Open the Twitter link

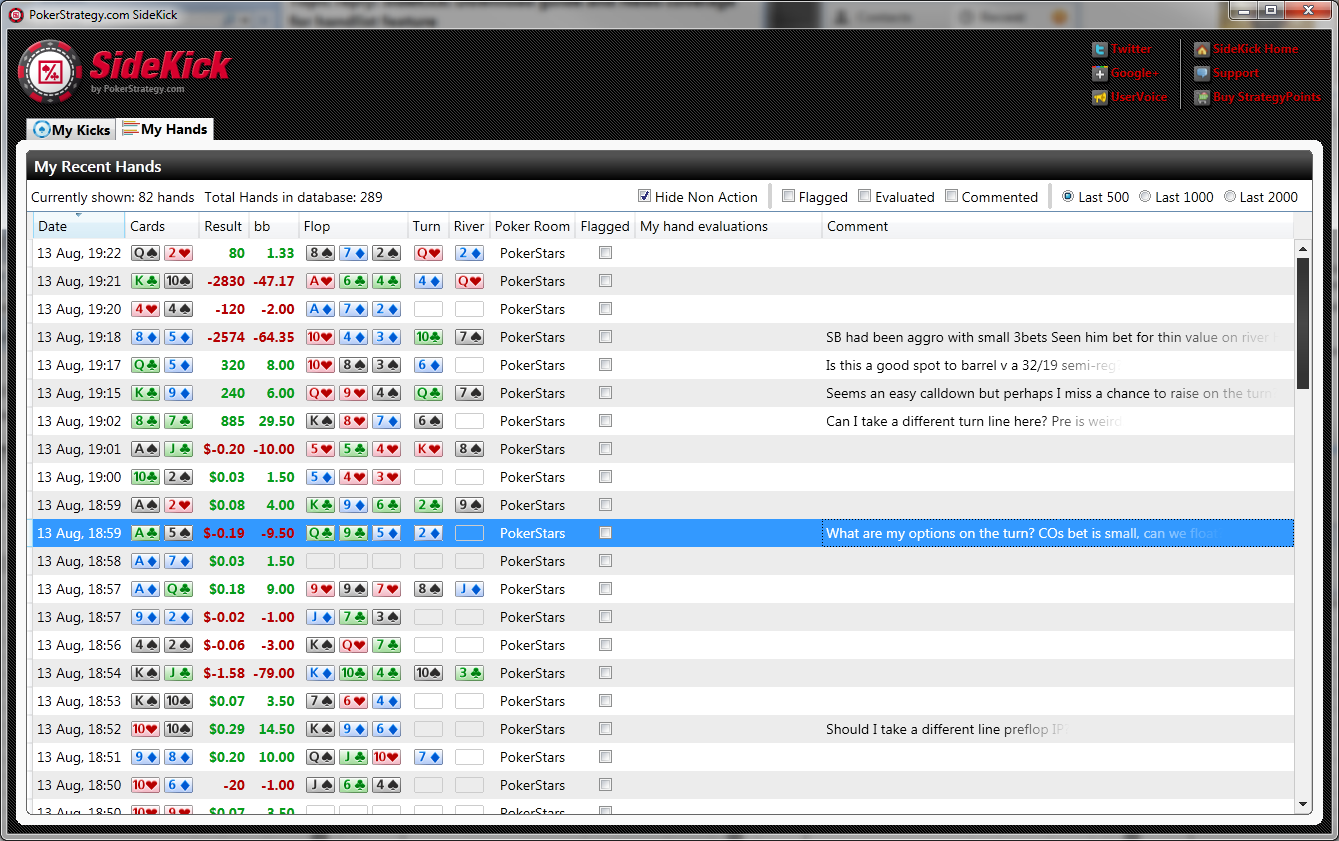coord(1131,49)
